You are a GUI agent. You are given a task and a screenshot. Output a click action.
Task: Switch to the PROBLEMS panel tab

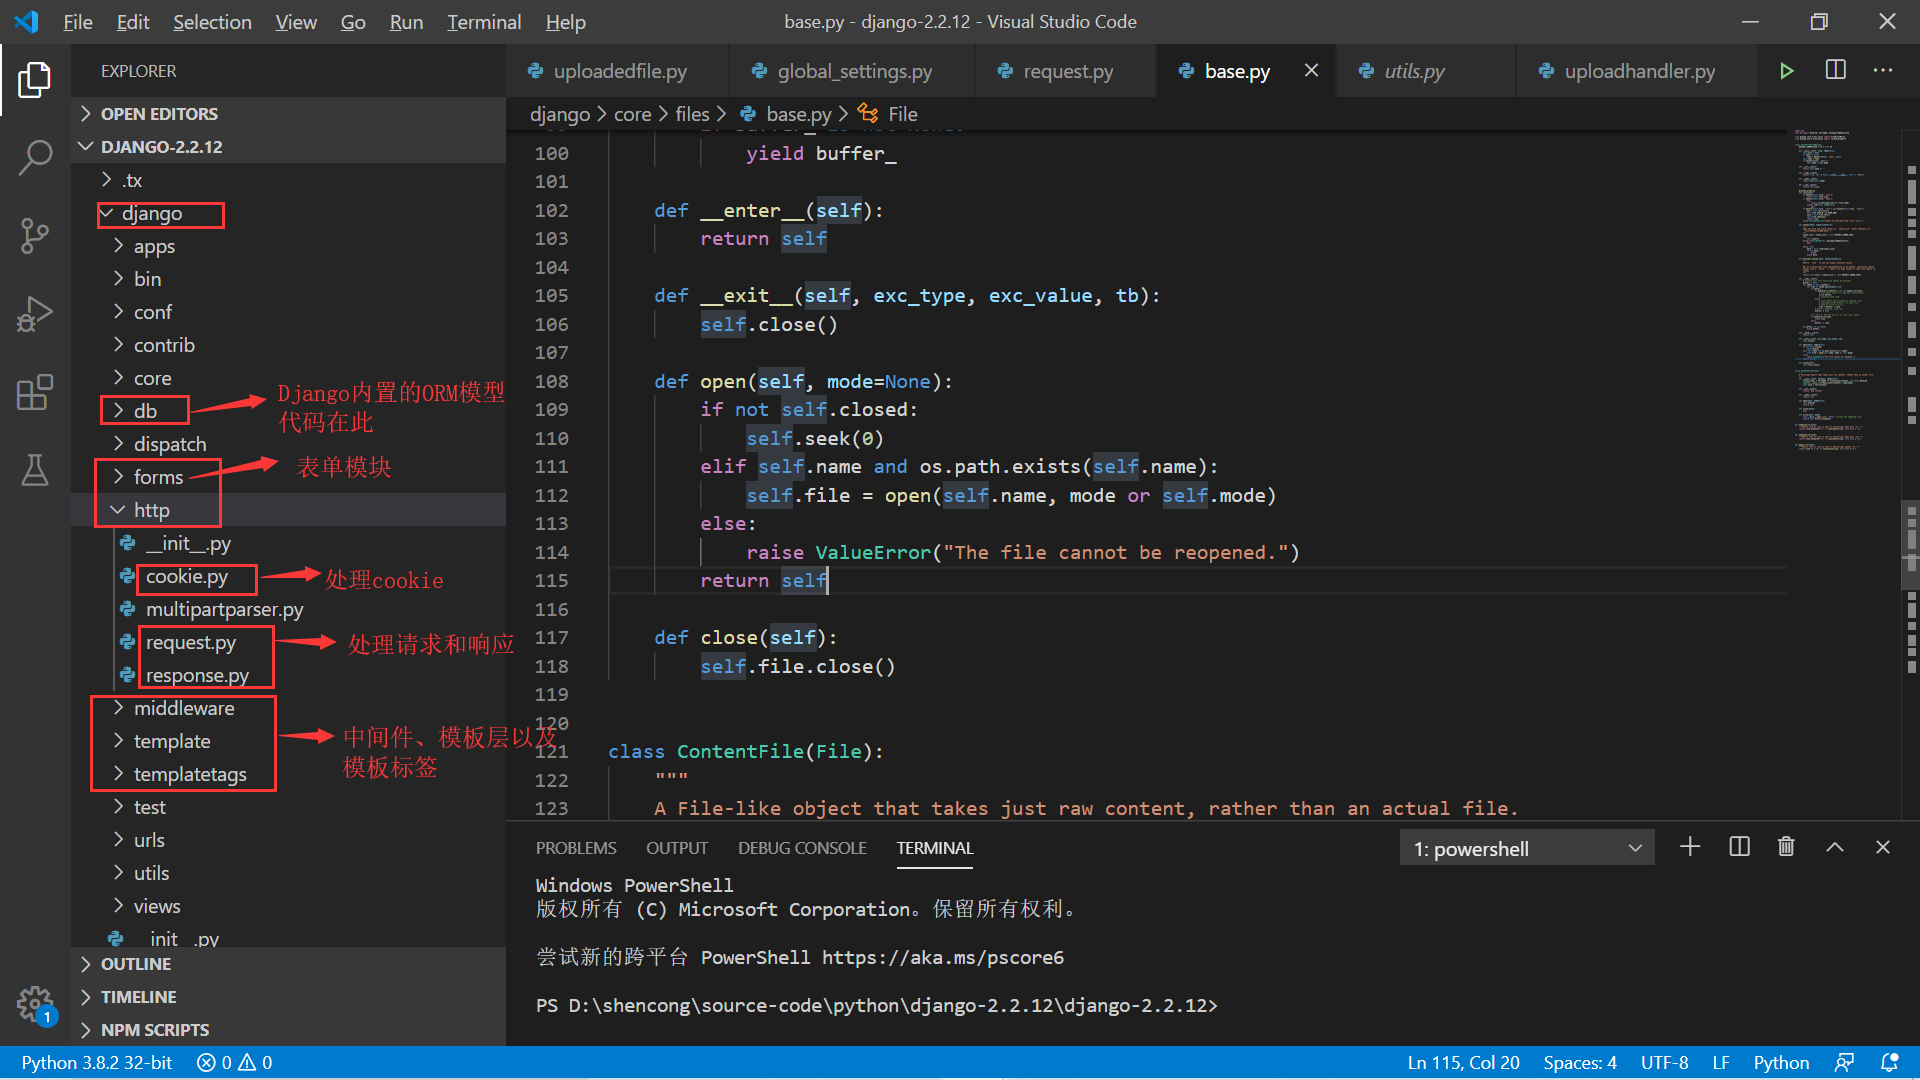point(576,848)
